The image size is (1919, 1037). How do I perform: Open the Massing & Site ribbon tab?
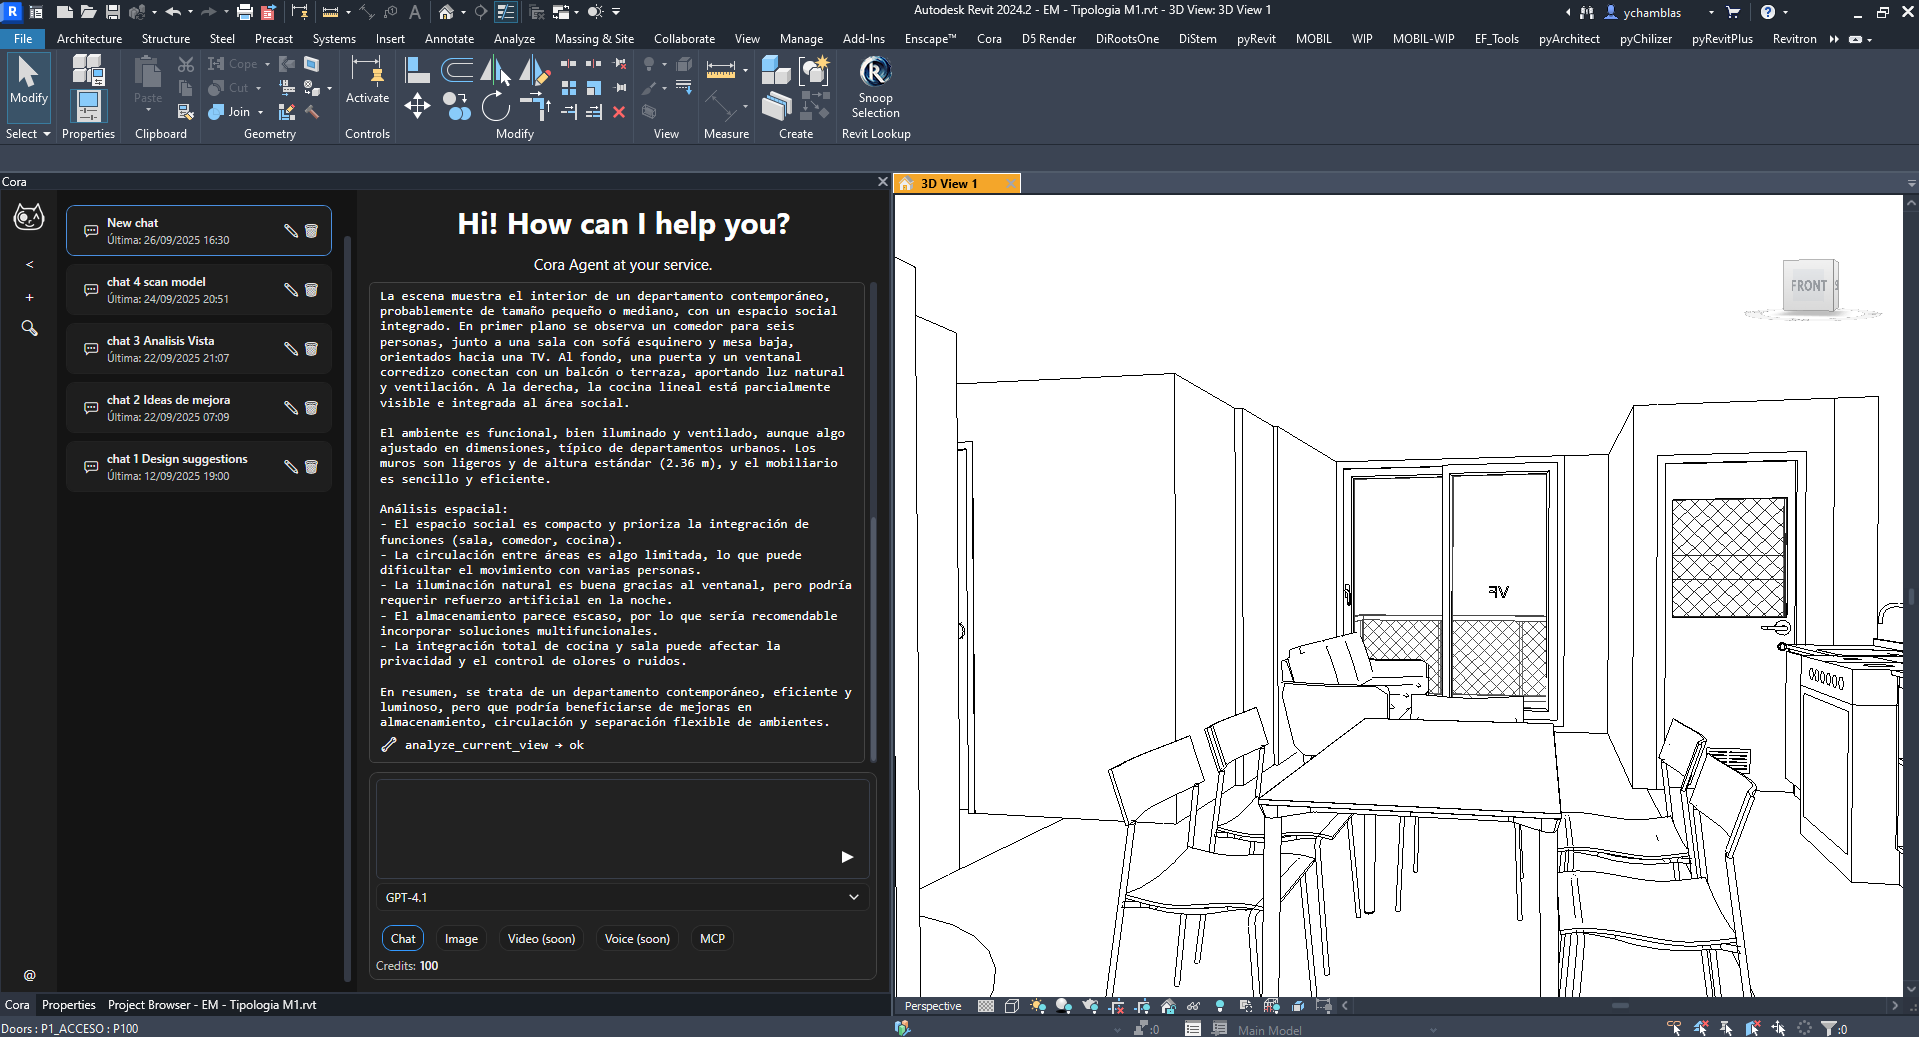pos(594,39)
